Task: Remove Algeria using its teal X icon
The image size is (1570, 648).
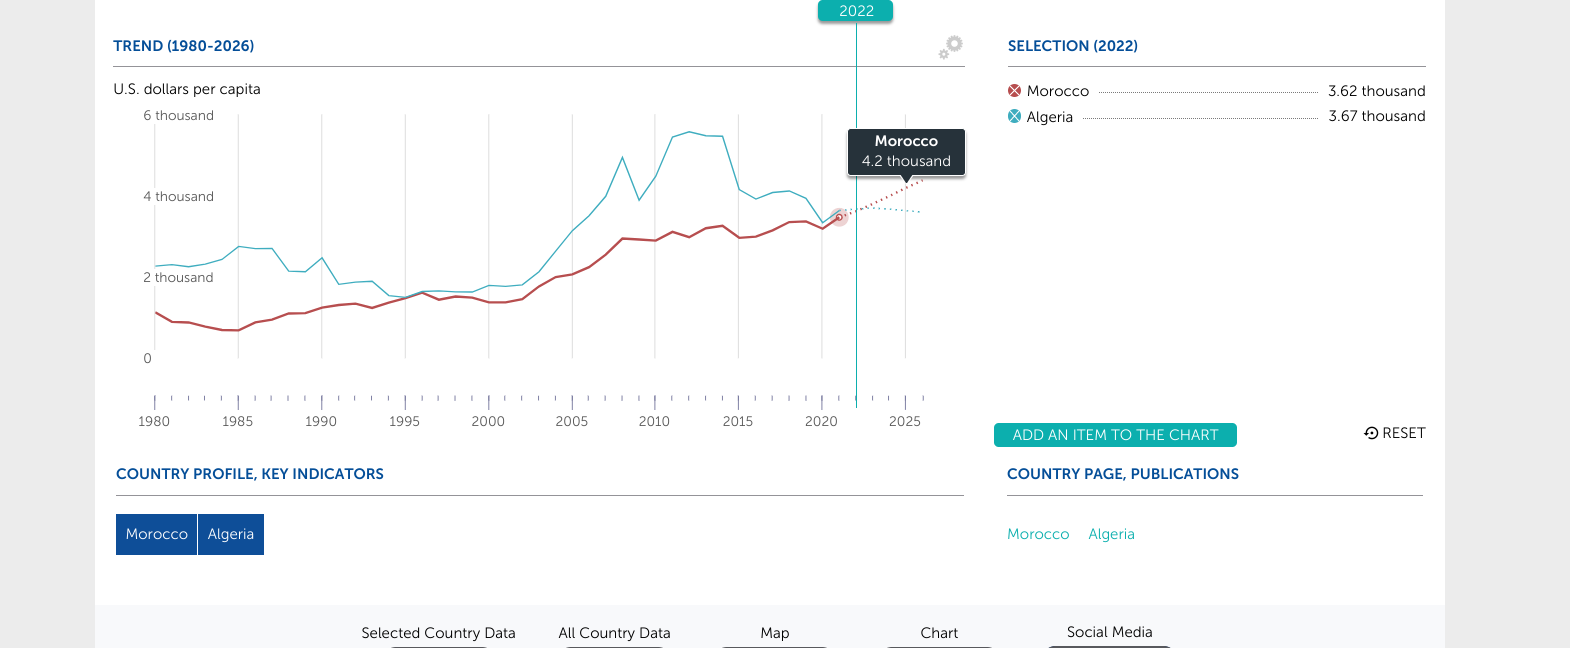Action: (x=1014, y=116)
